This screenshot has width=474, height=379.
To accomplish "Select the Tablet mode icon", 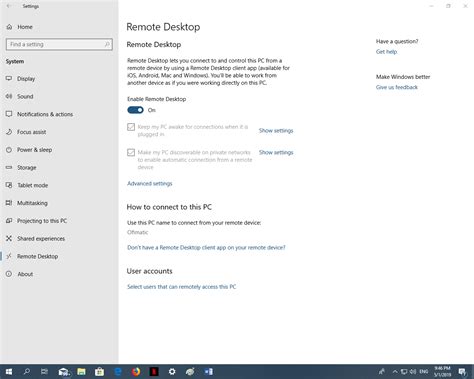I will click(x=9, y=185).
